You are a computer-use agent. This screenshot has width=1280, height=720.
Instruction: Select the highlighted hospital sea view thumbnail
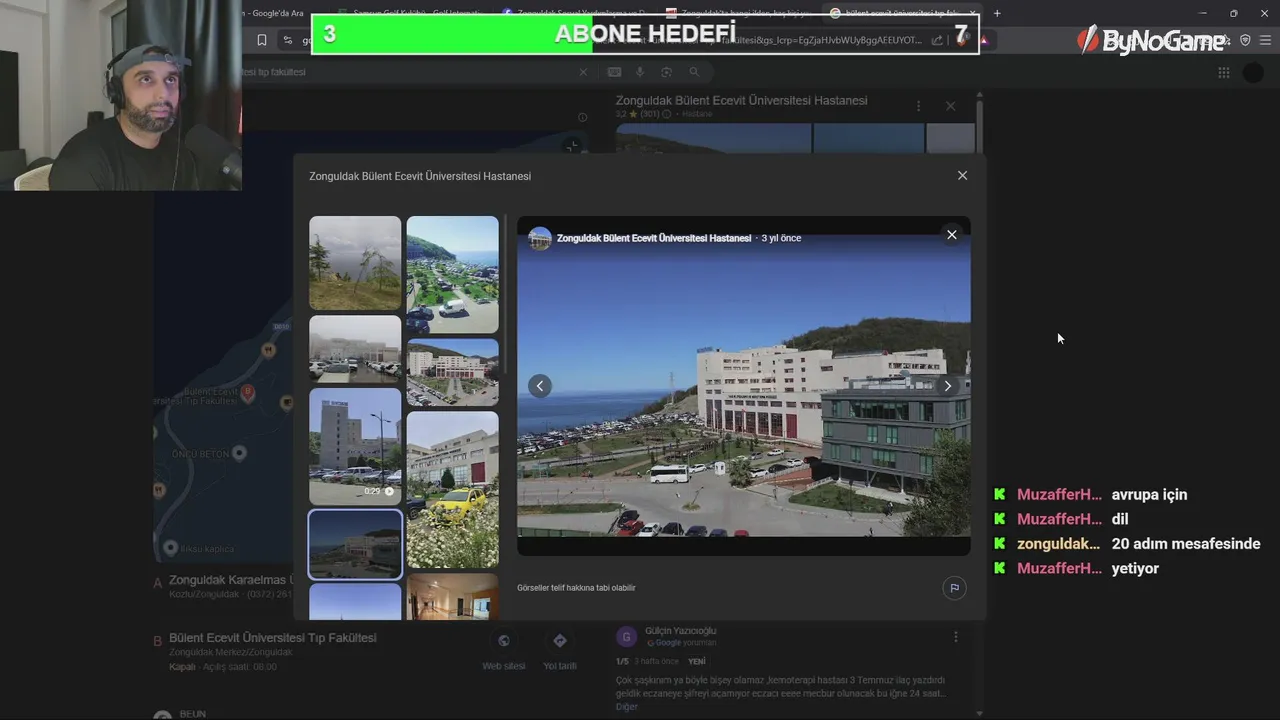[x=355, y=544]
